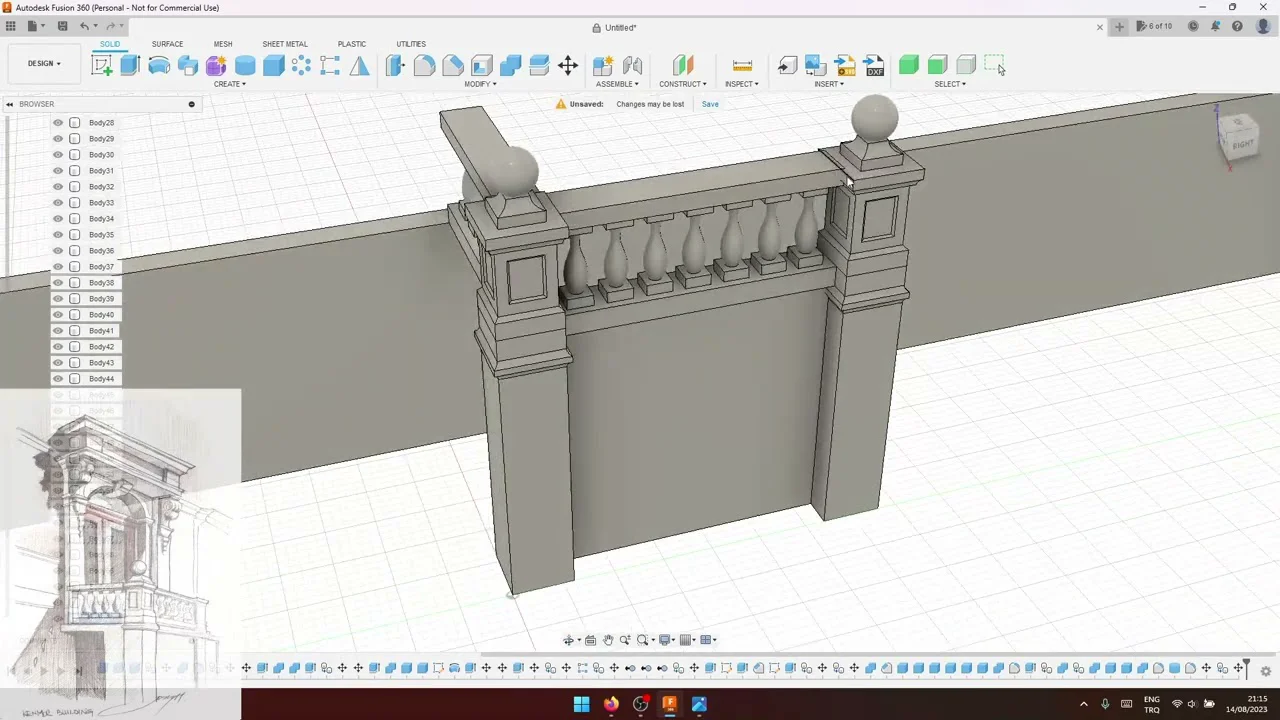Hide Body44 with its eye icon
Viewport: 1280px width, 720px height.
(x=58, y=379)
